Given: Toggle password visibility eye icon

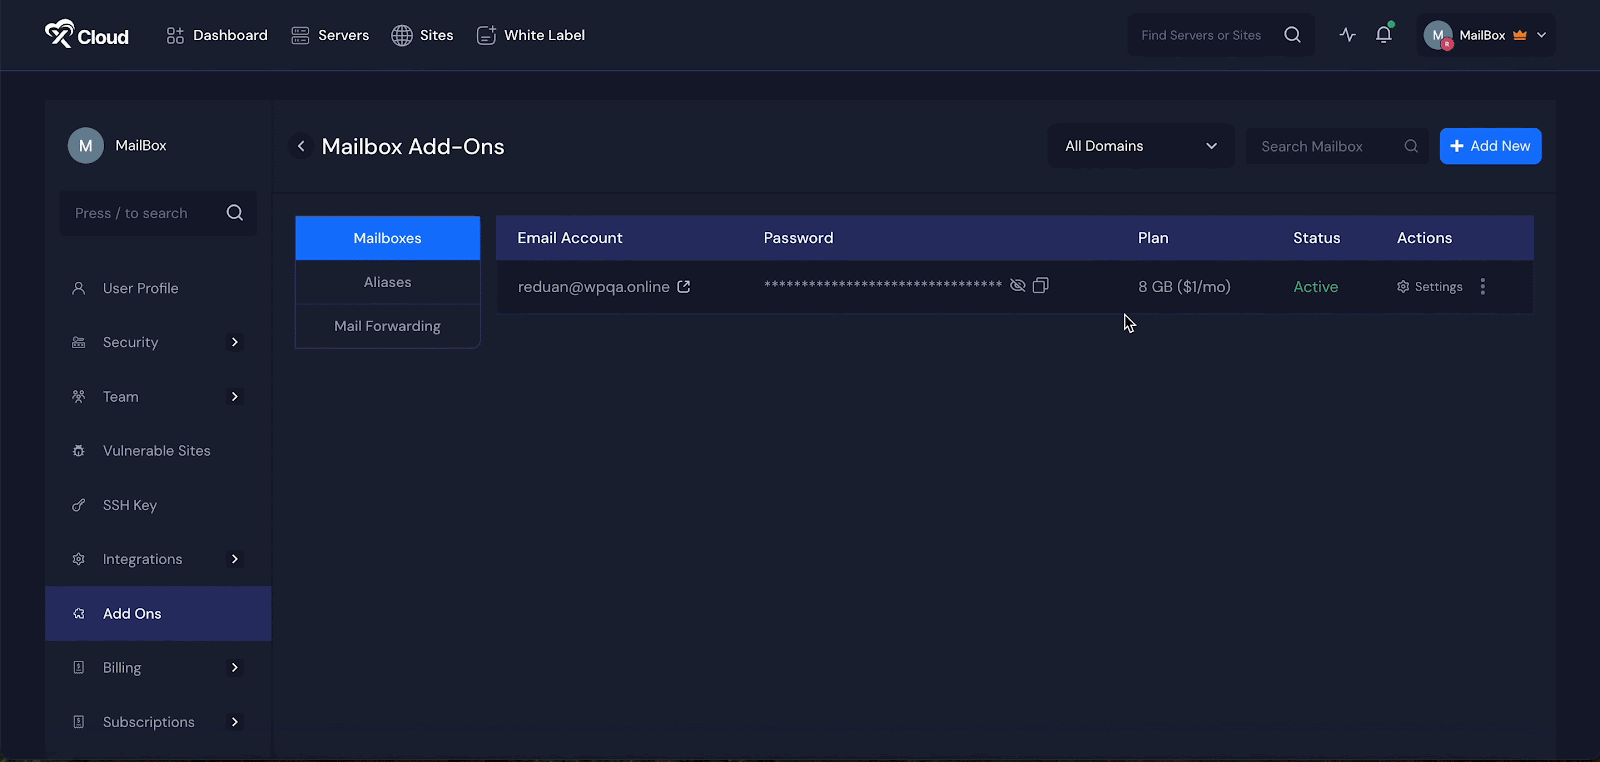Looking at the screenshot, I should 1017,286.
